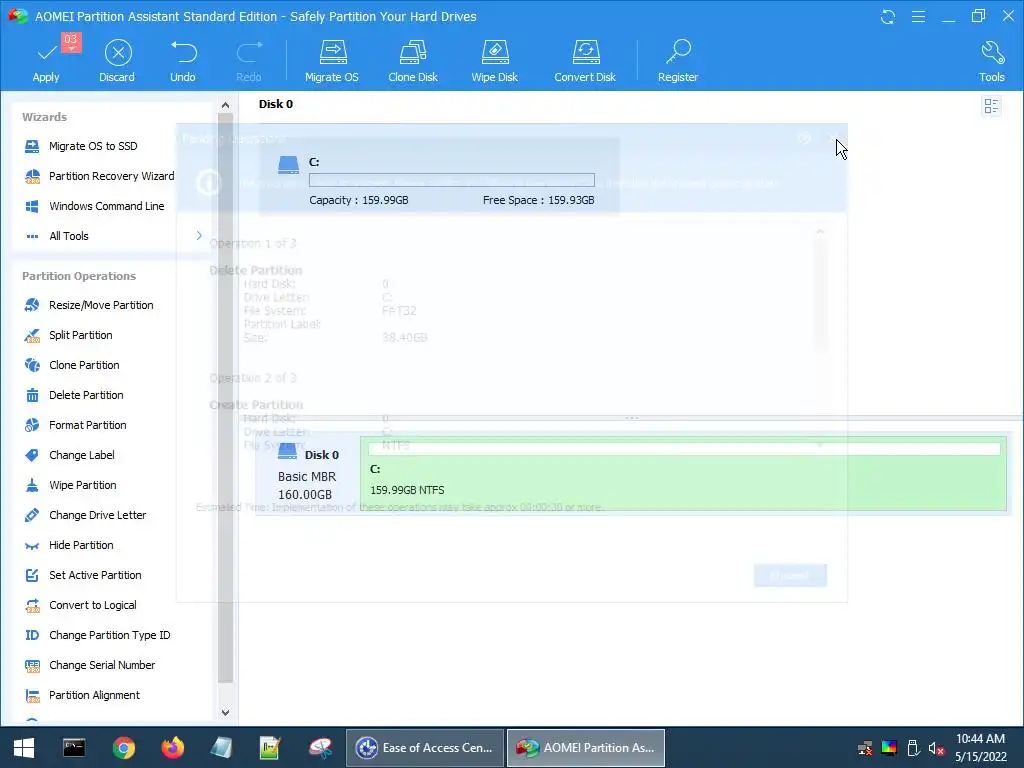Open the Tools wrench menu

pyautogui.click(x=992, y=61)
